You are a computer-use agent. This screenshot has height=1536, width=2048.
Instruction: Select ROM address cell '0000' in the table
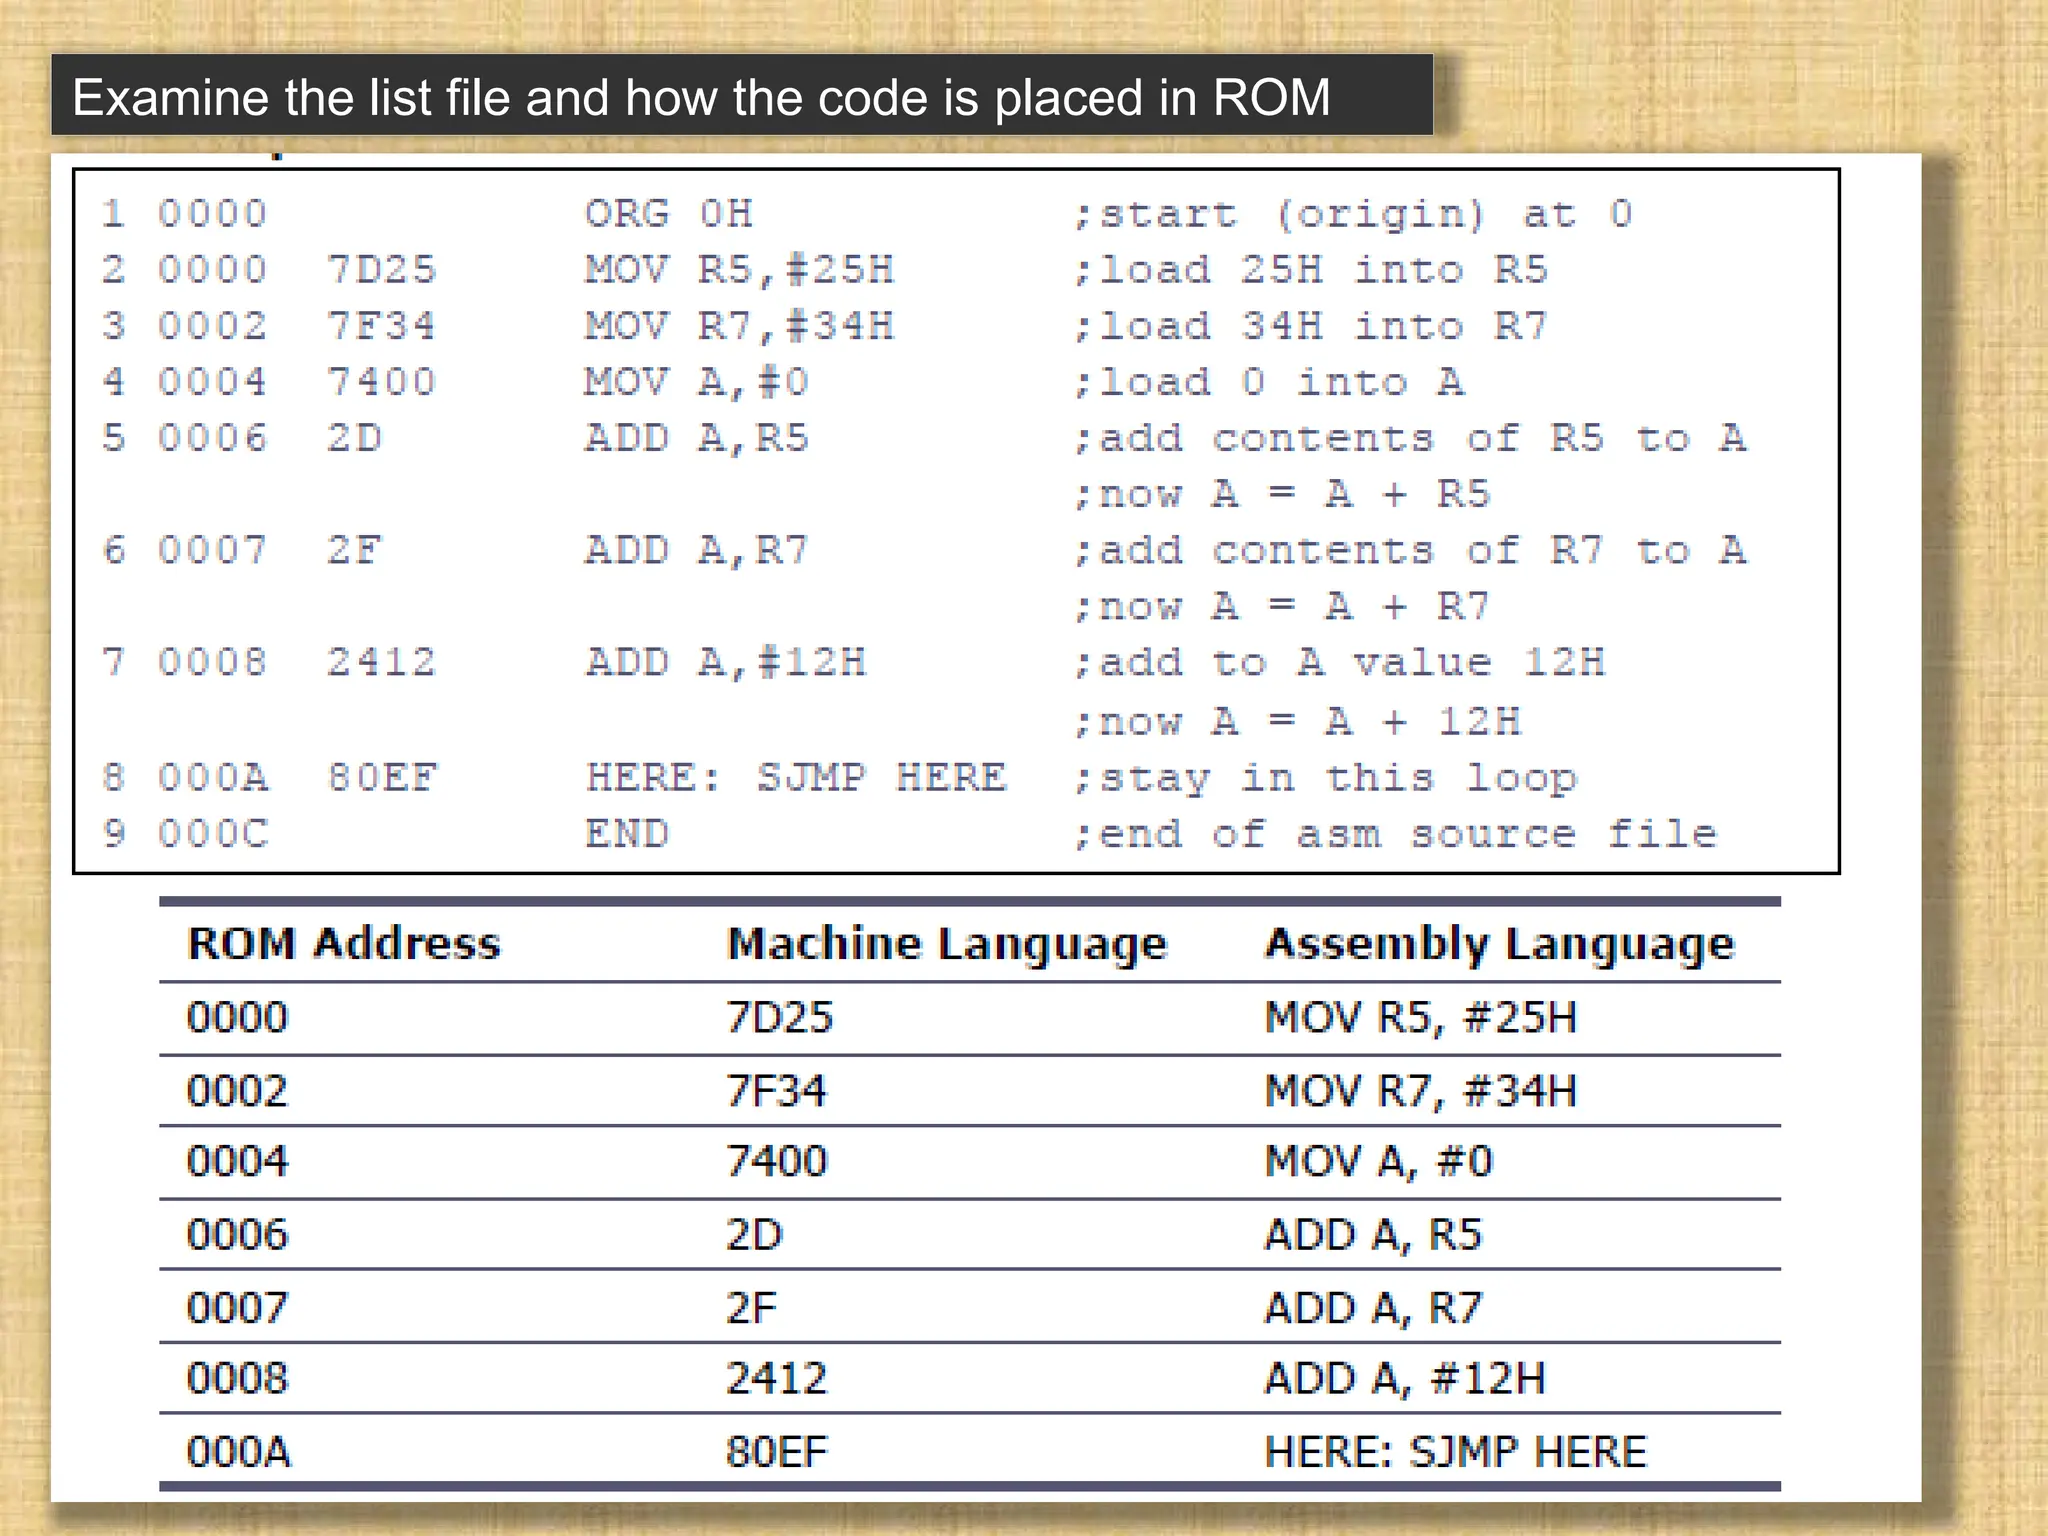[237, 1018]
